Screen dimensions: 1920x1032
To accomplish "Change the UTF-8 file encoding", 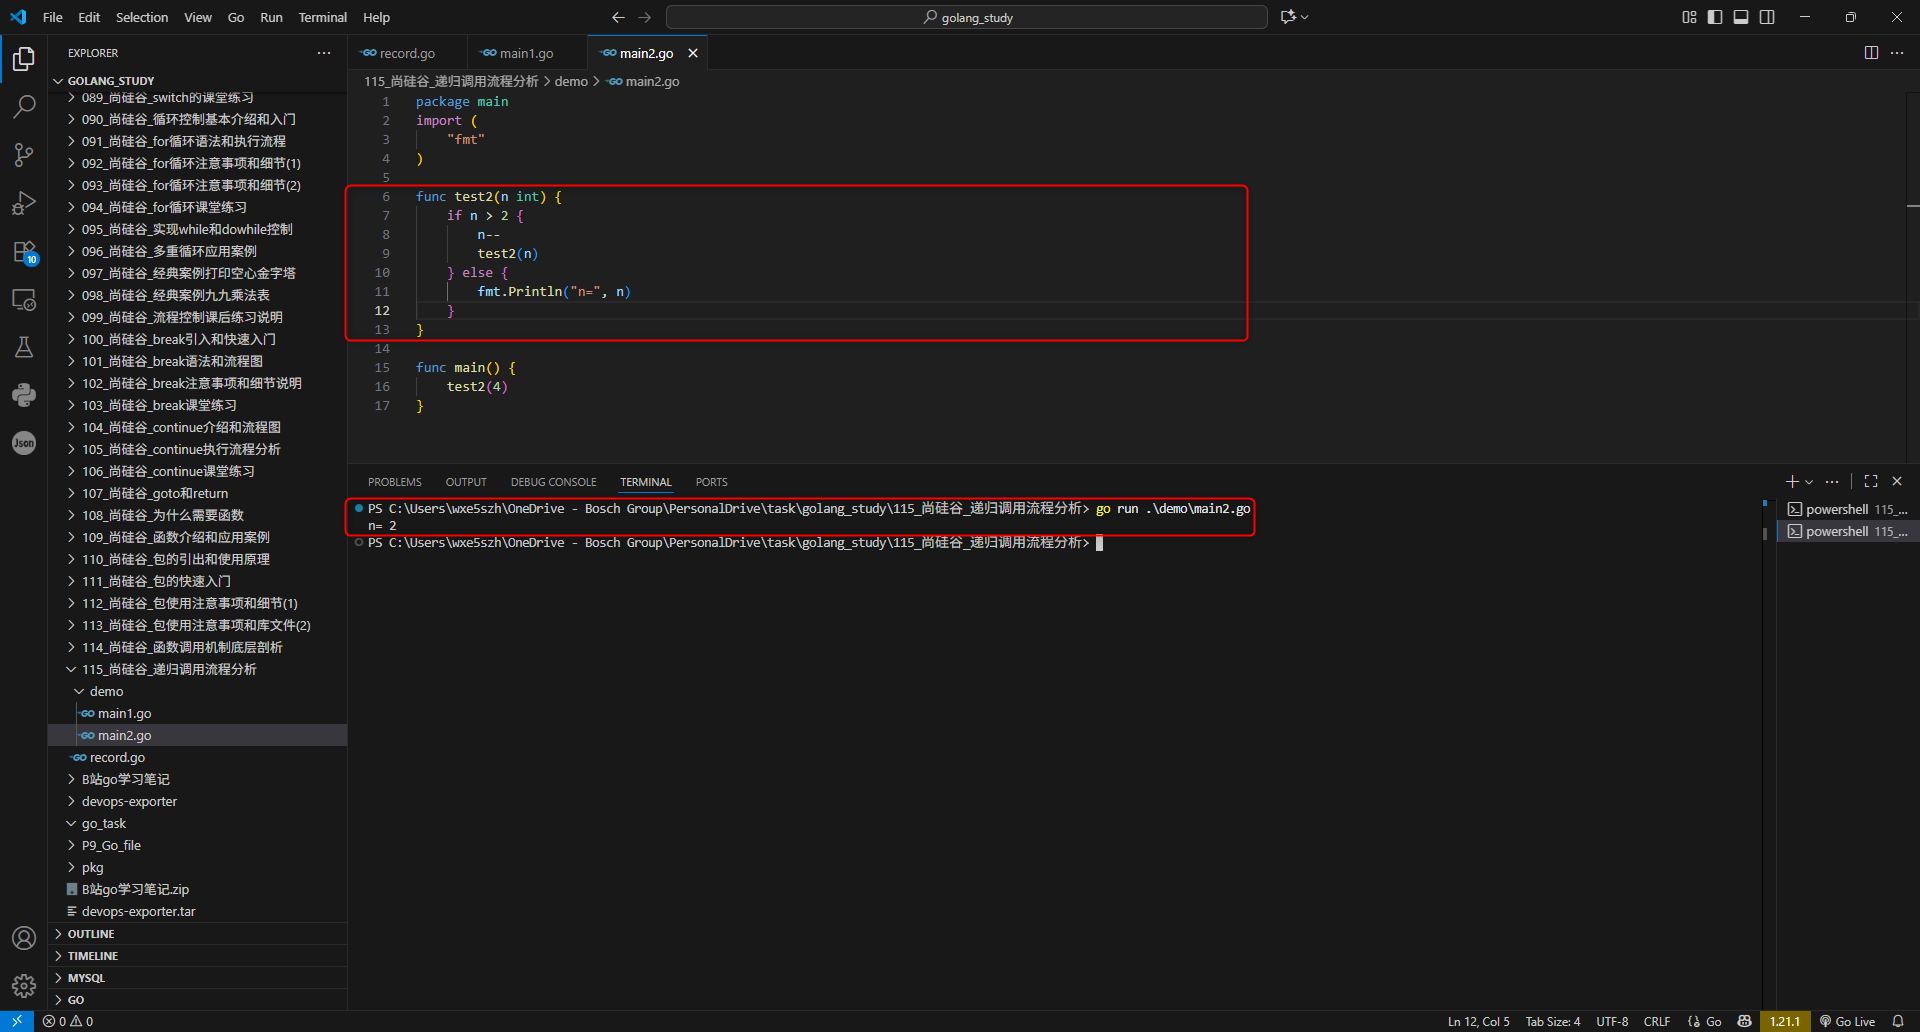I will pyautogui.click(x=1612, y=1021).
